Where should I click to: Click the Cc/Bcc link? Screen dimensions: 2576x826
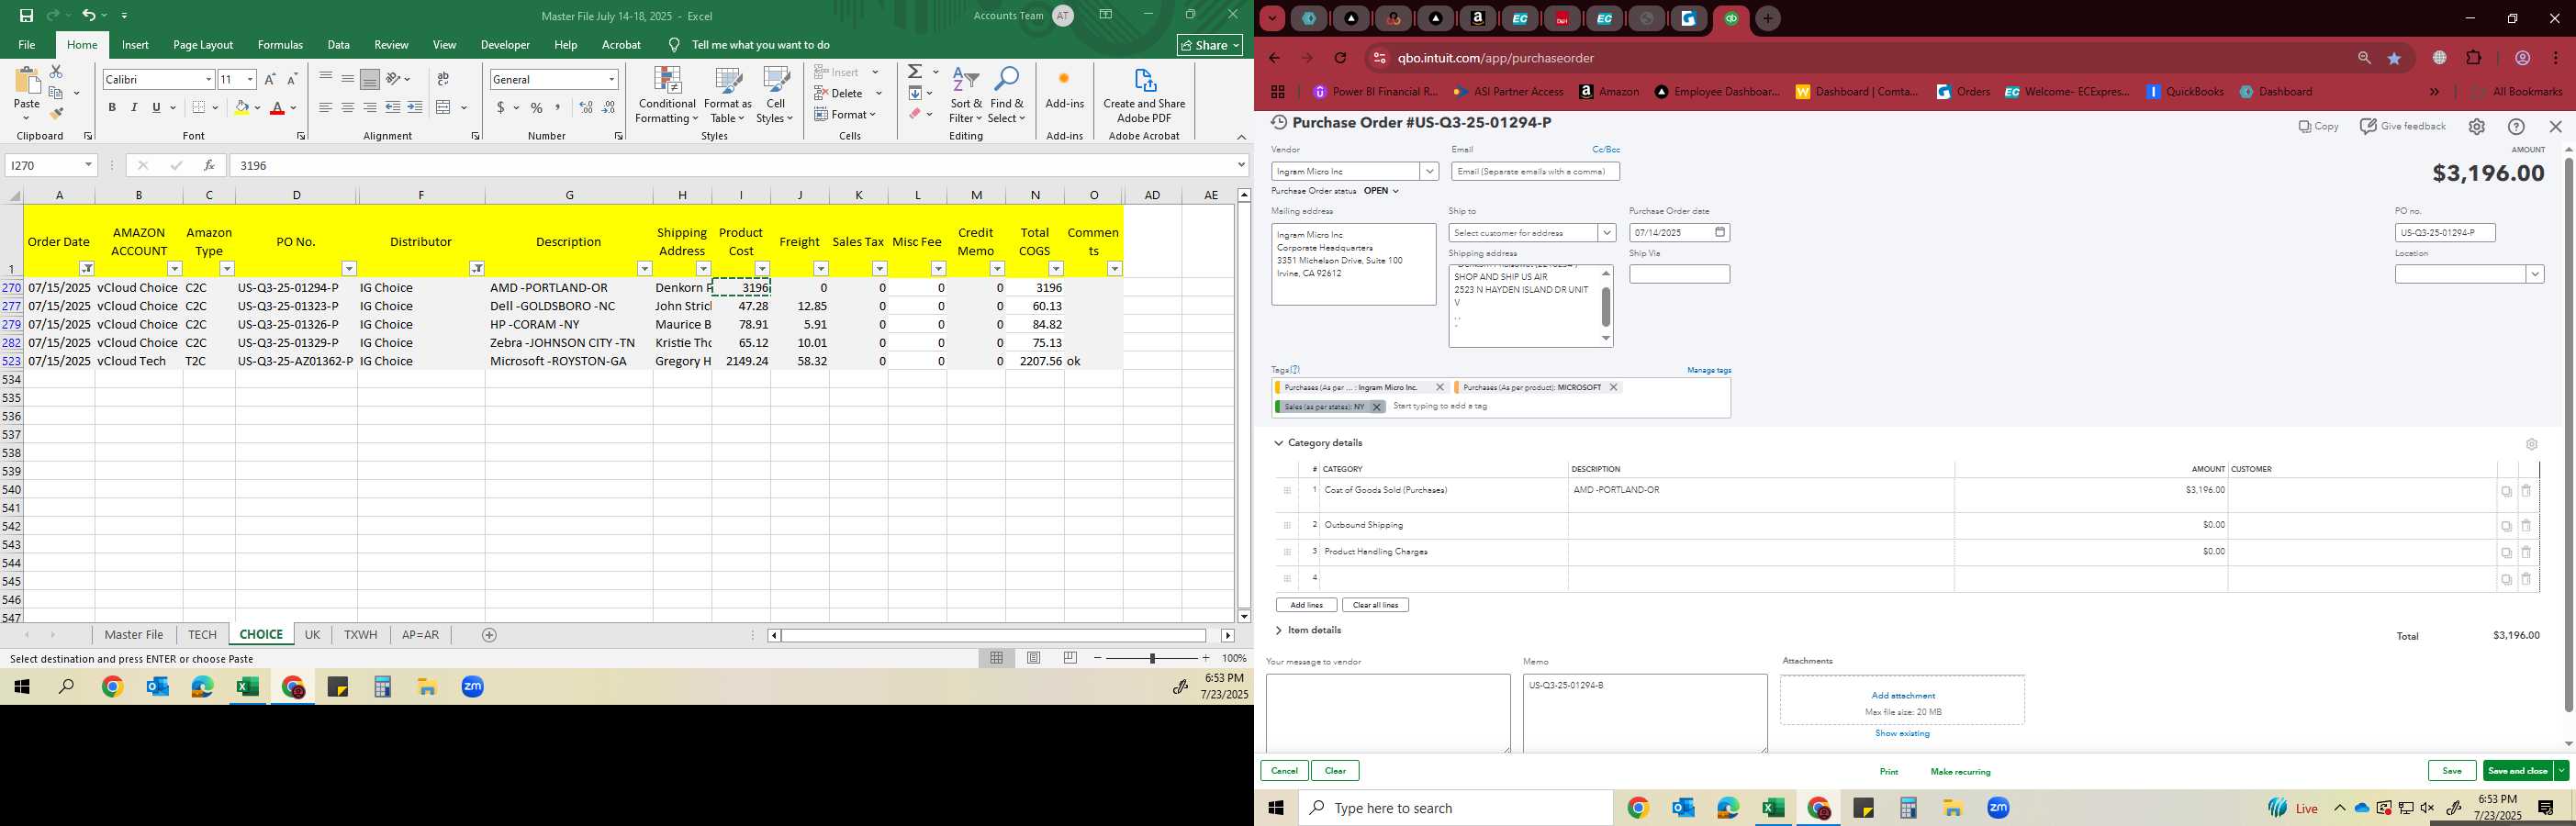1606,150
